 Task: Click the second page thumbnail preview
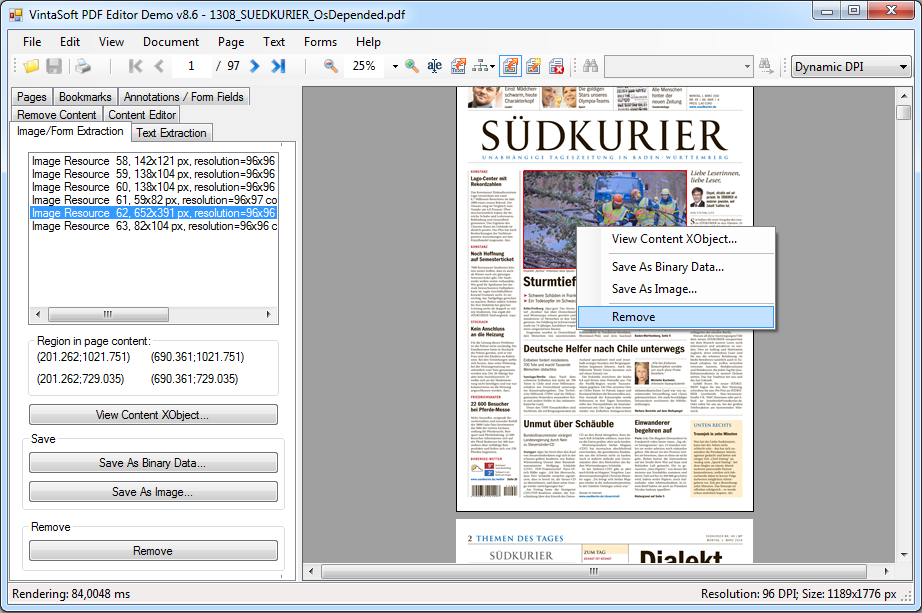tap(604, 541)
